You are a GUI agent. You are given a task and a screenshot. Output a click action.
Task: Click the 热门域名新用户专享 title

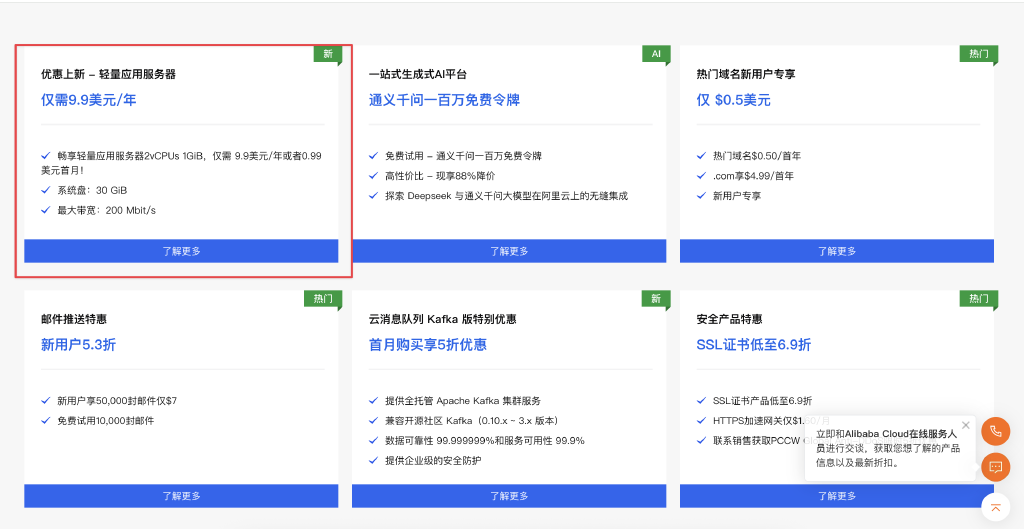pyautogui.click(x=746, y=74)
